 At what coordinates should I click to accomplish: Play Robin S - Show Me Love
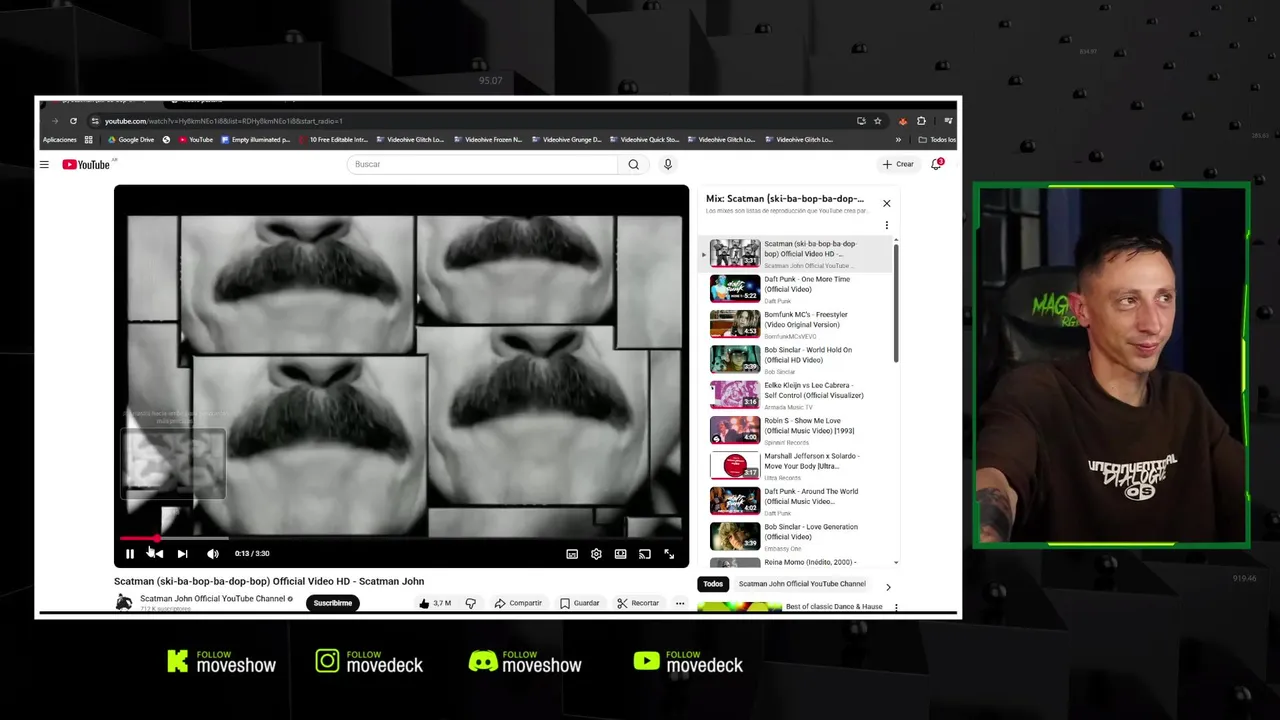click(x=796, y=431)
